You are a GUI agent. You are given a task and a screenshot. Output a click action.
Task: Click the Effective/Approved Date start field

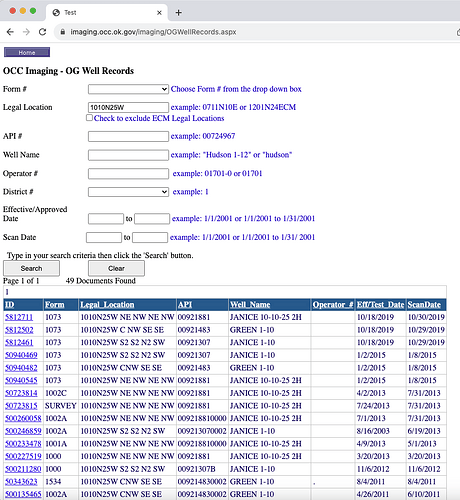tap(106, 219)
